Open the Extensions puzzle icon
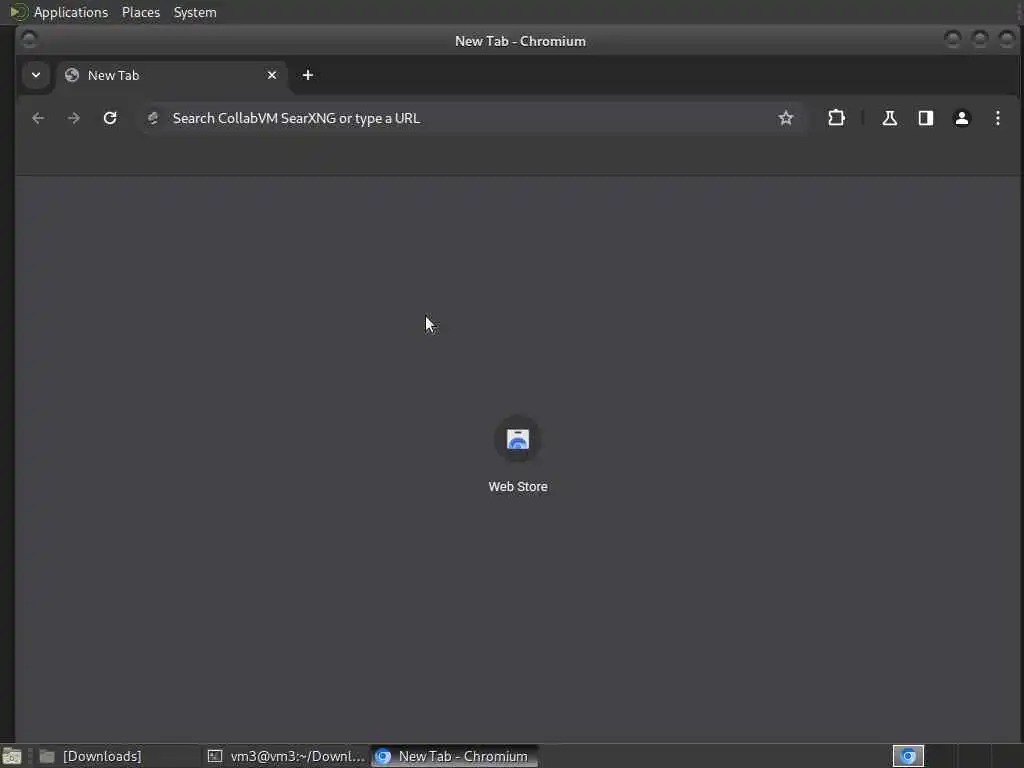Image resolution: width=1024 pixels, height=768 pixels. click(836, 118)
